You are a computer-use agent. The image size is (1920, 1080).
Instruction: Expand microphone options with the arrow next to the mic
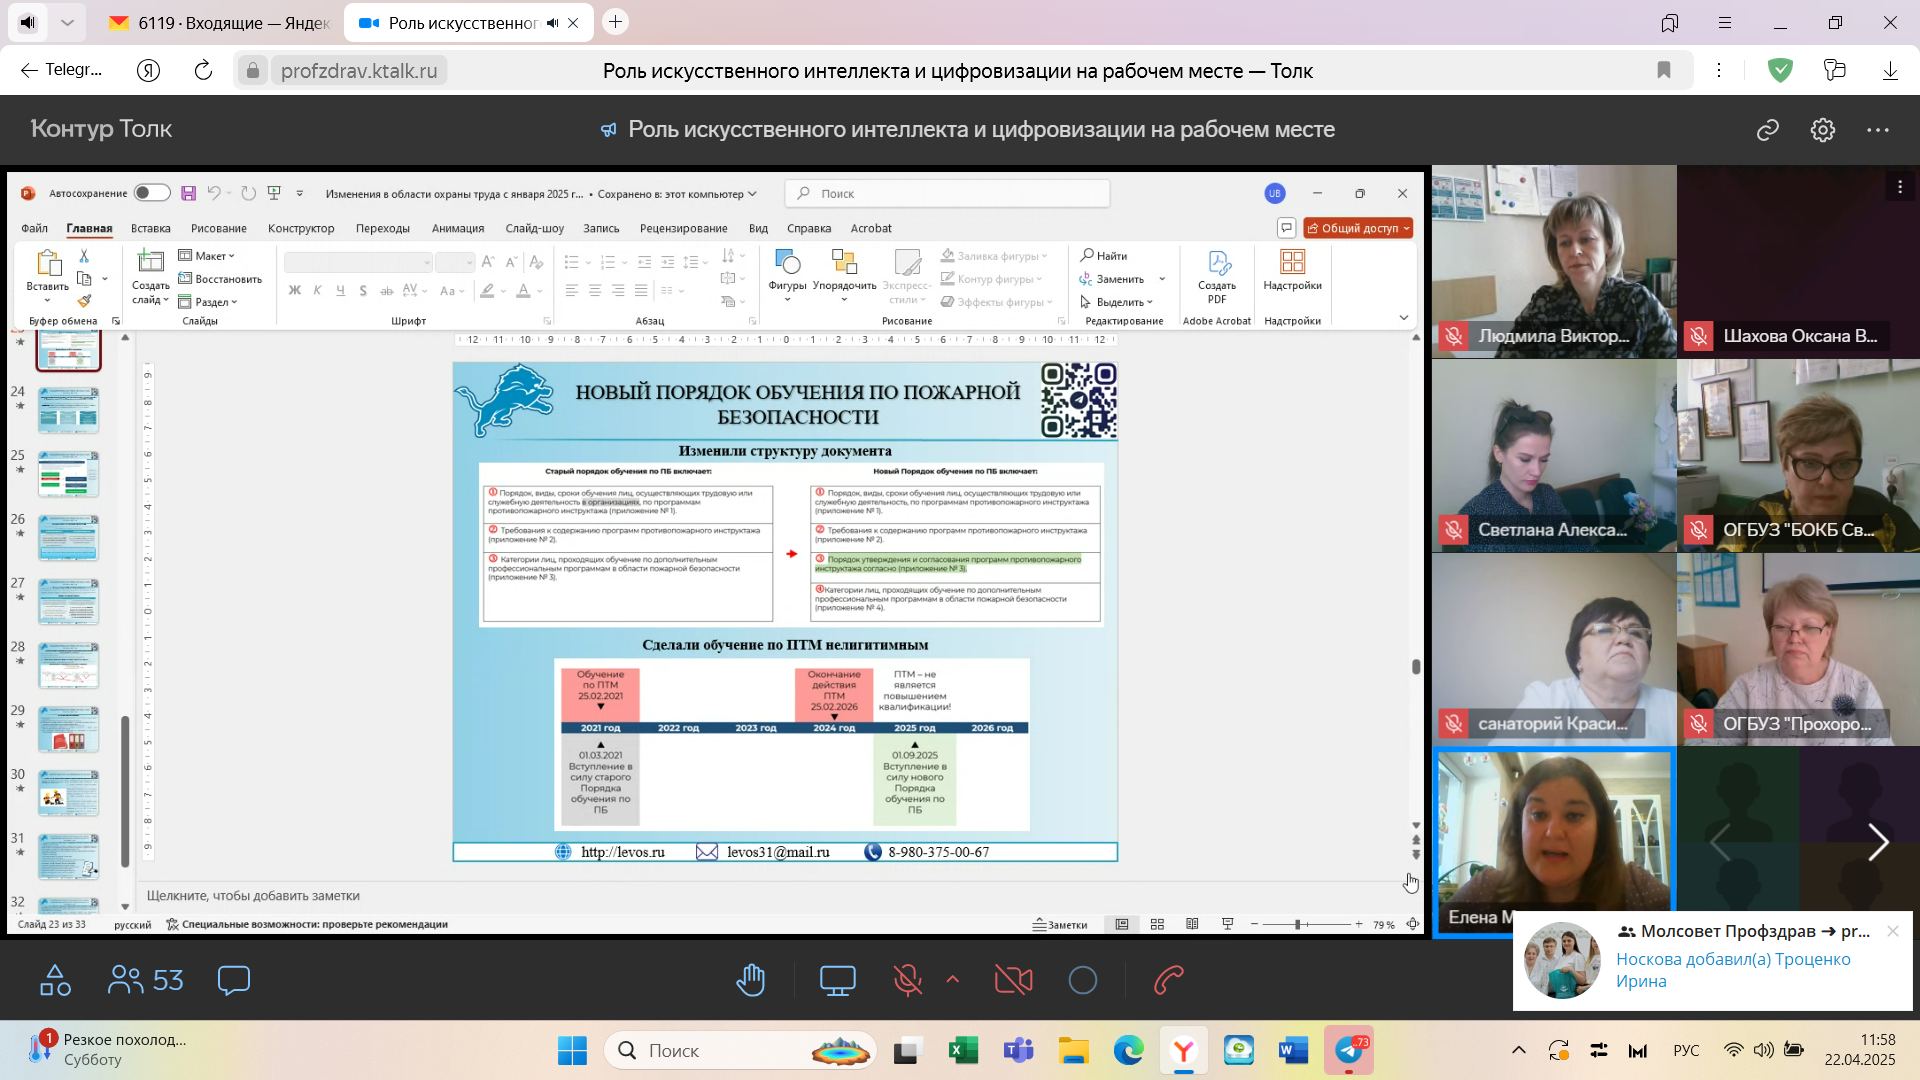(952, 980)
